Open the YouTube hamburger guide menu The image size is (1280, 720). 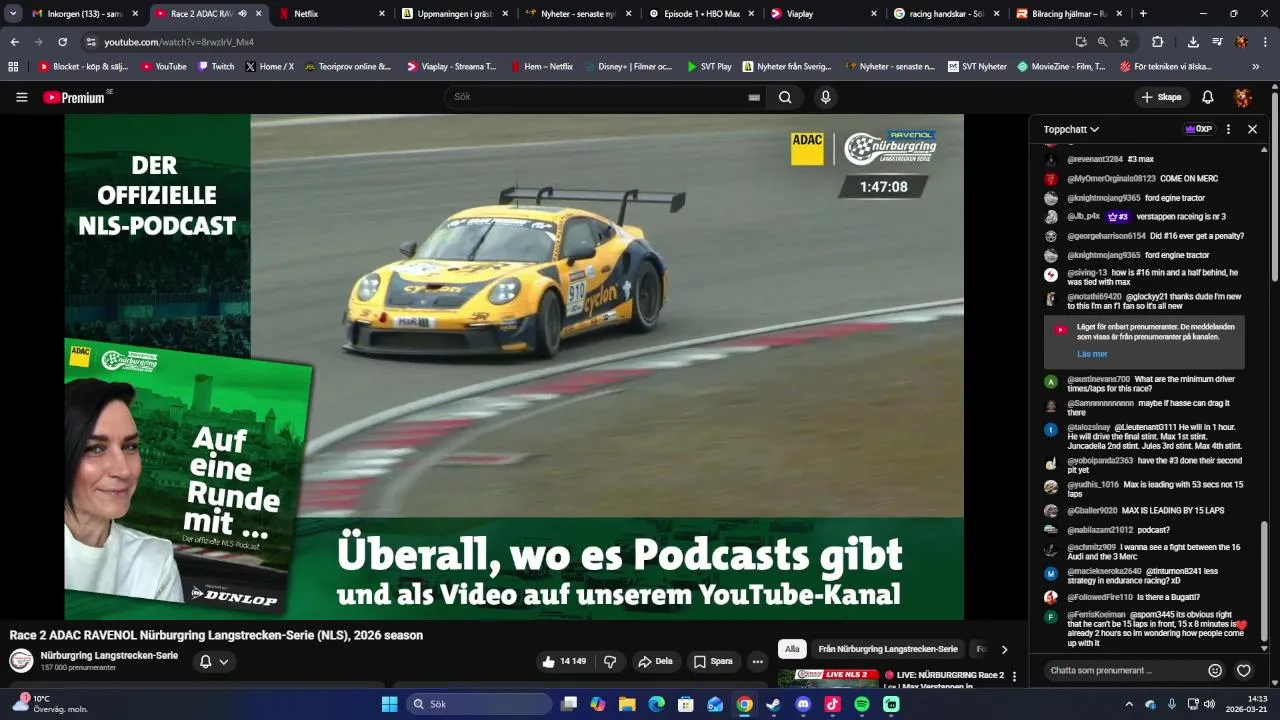pyautogui.click(x=21, y=97)
